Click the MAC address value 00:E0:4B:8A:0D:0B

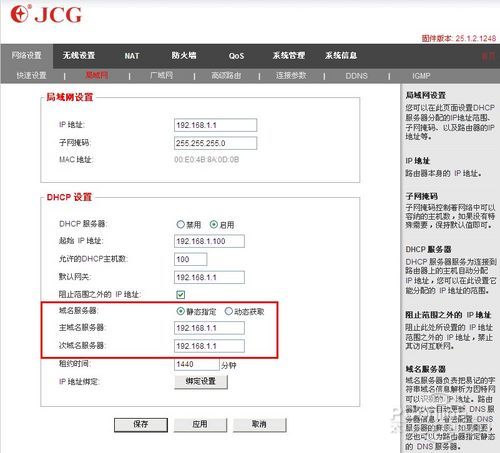[x=207, y=160]
